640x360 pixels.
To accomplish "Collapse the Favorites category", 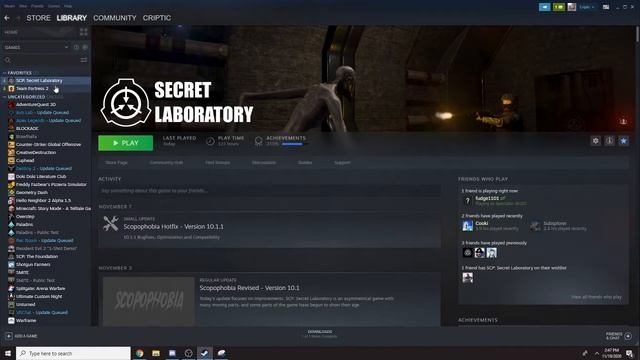I will [x=4, y=73].
